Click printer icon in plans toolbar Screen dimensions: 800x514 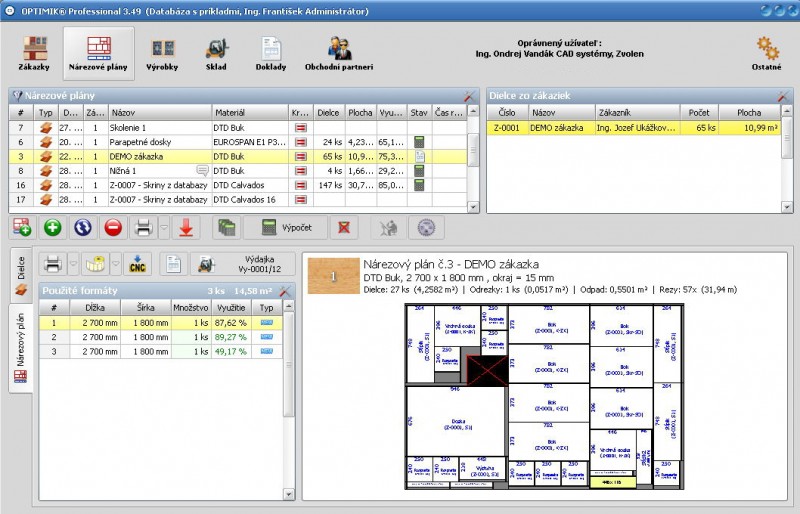click(x=143, y=228)
